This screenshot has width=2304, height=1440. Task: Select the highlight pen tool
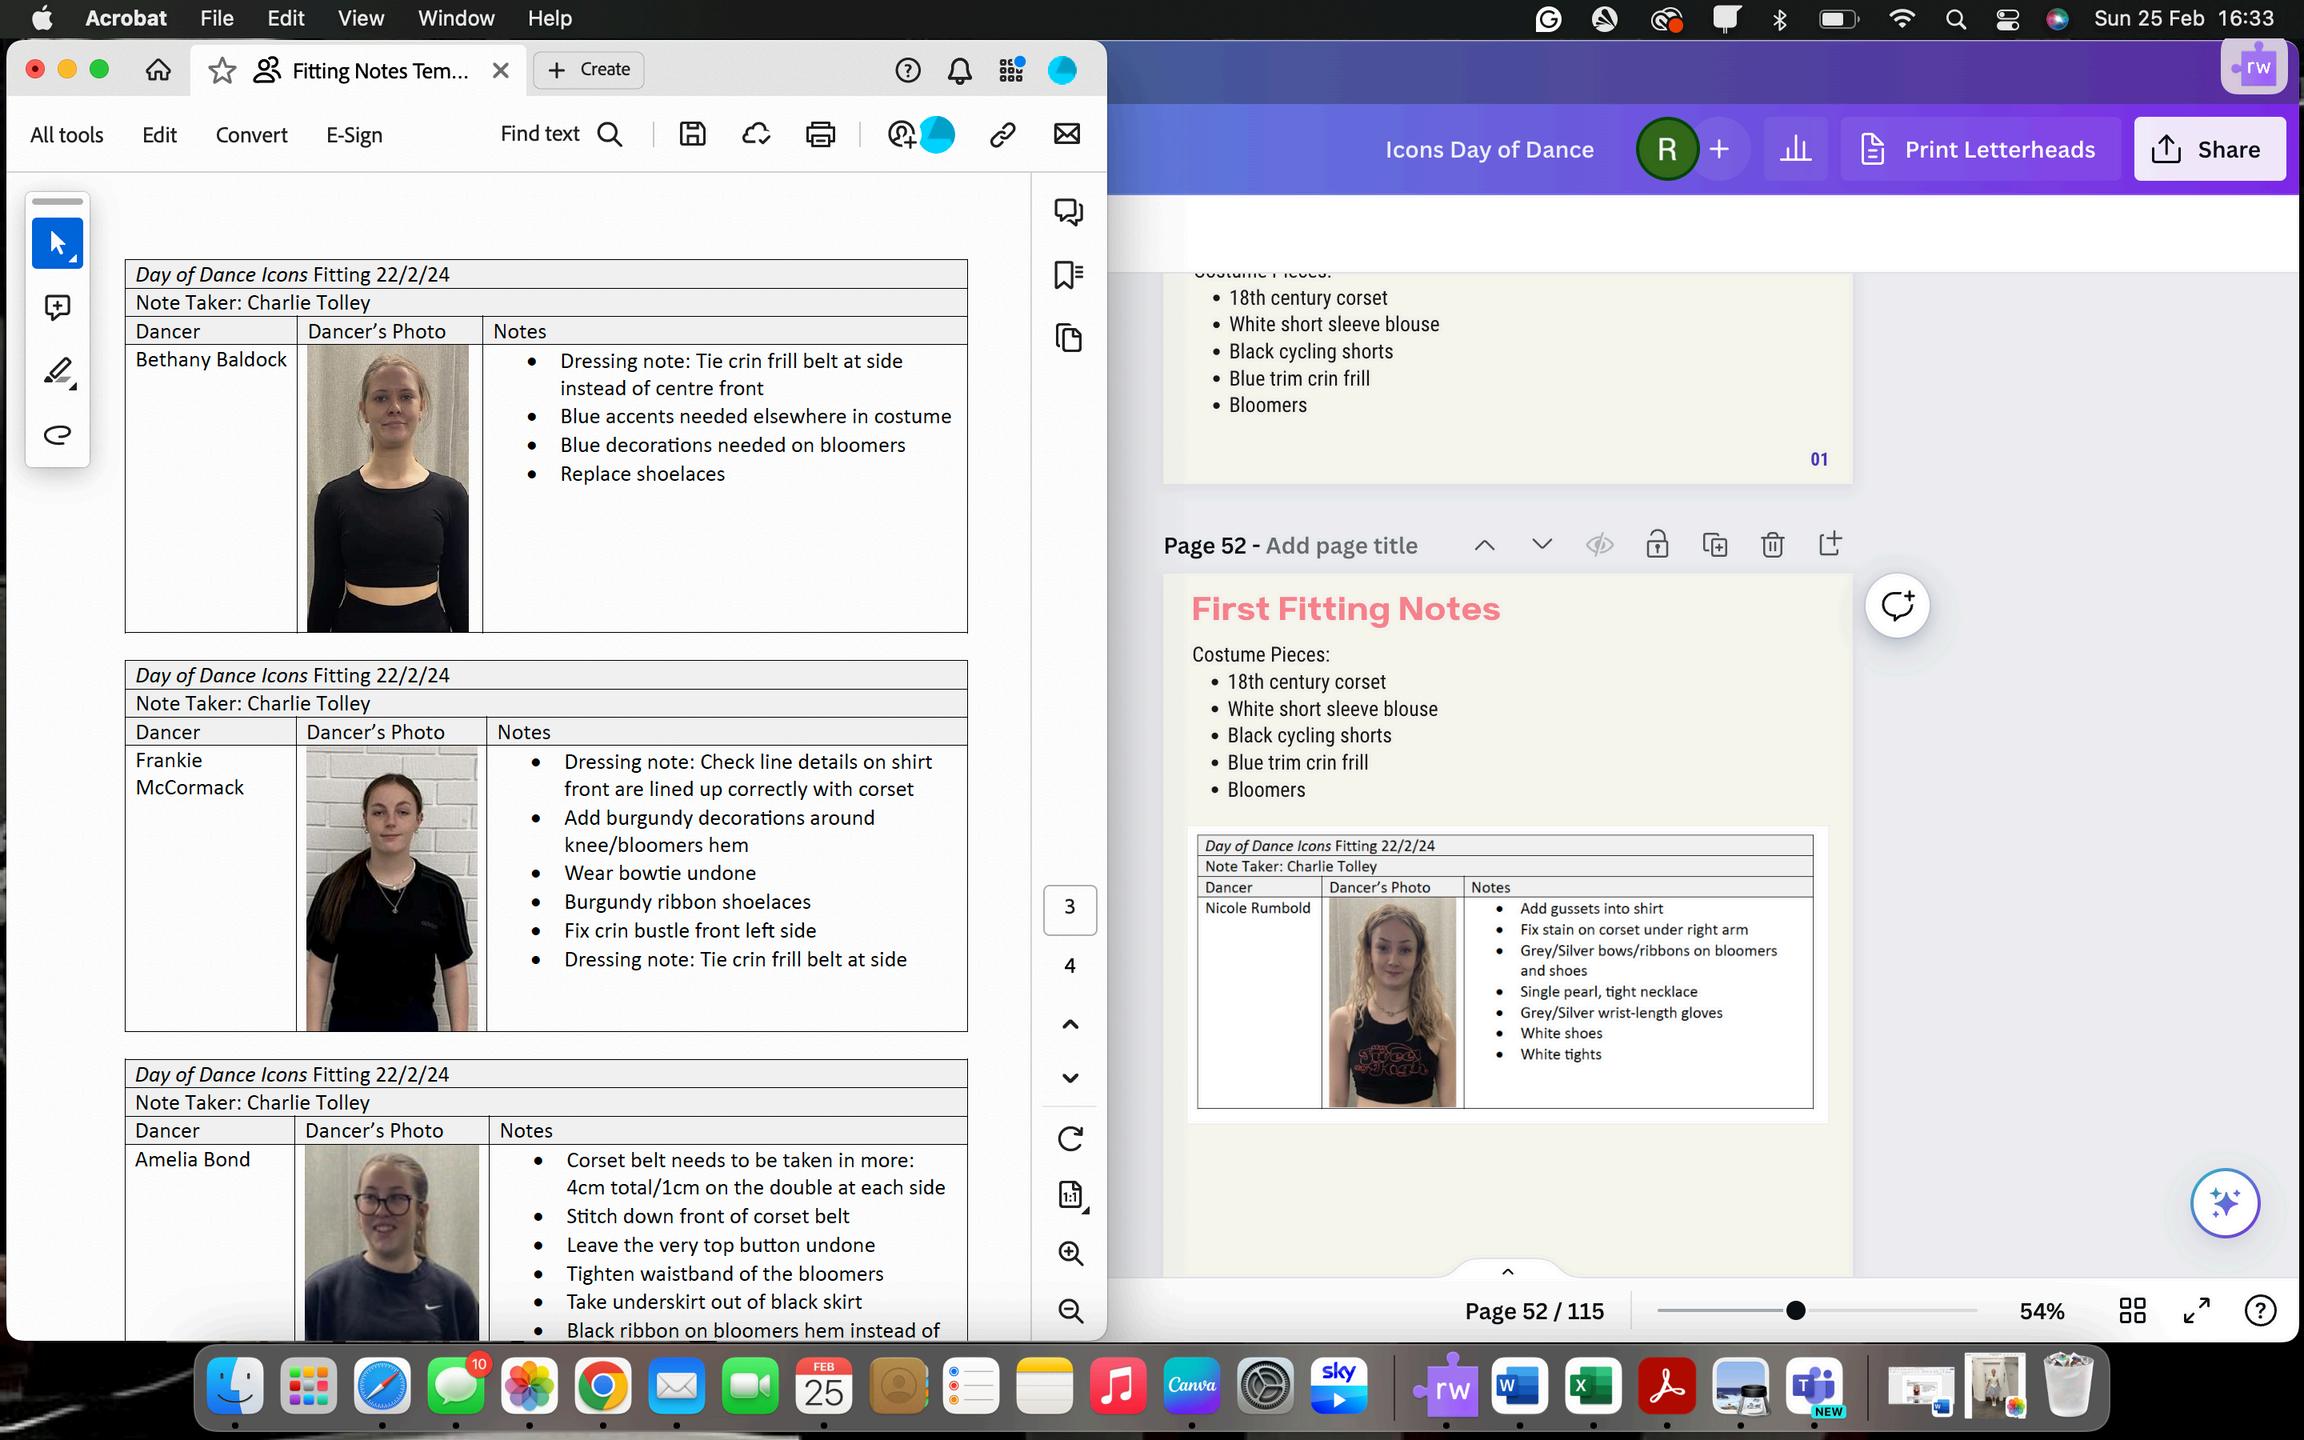[x=58, y=371]
